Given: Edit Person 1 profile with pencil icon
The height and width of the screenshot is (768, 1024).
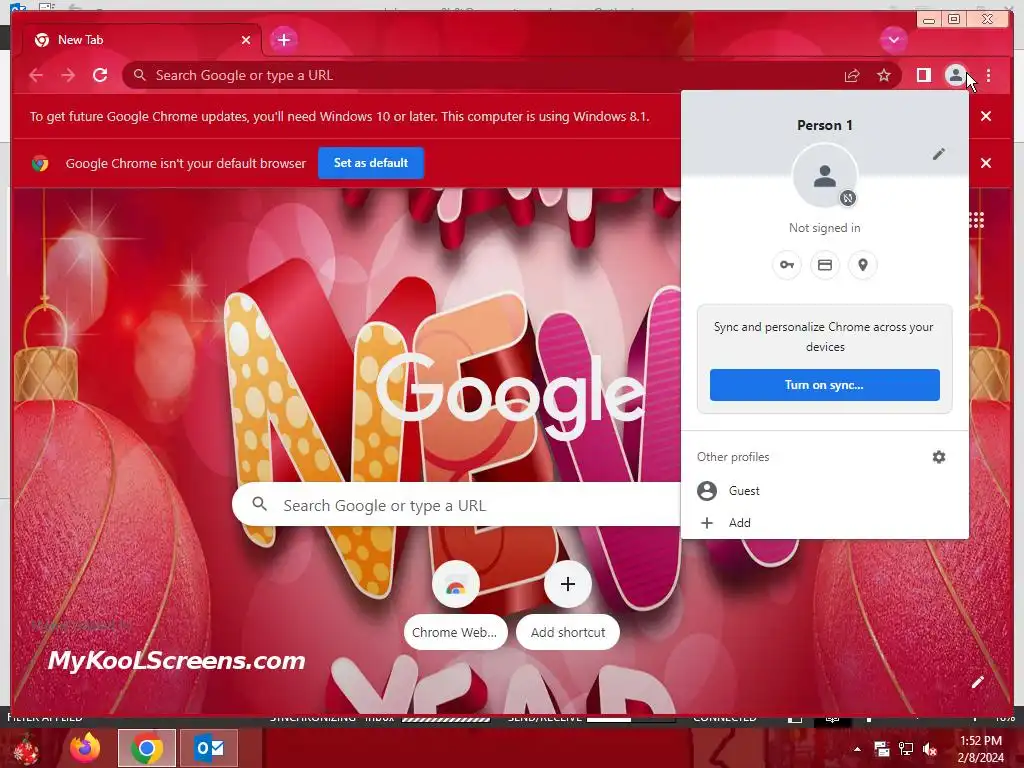Looking at the screenshot, I should pos(938,154).
